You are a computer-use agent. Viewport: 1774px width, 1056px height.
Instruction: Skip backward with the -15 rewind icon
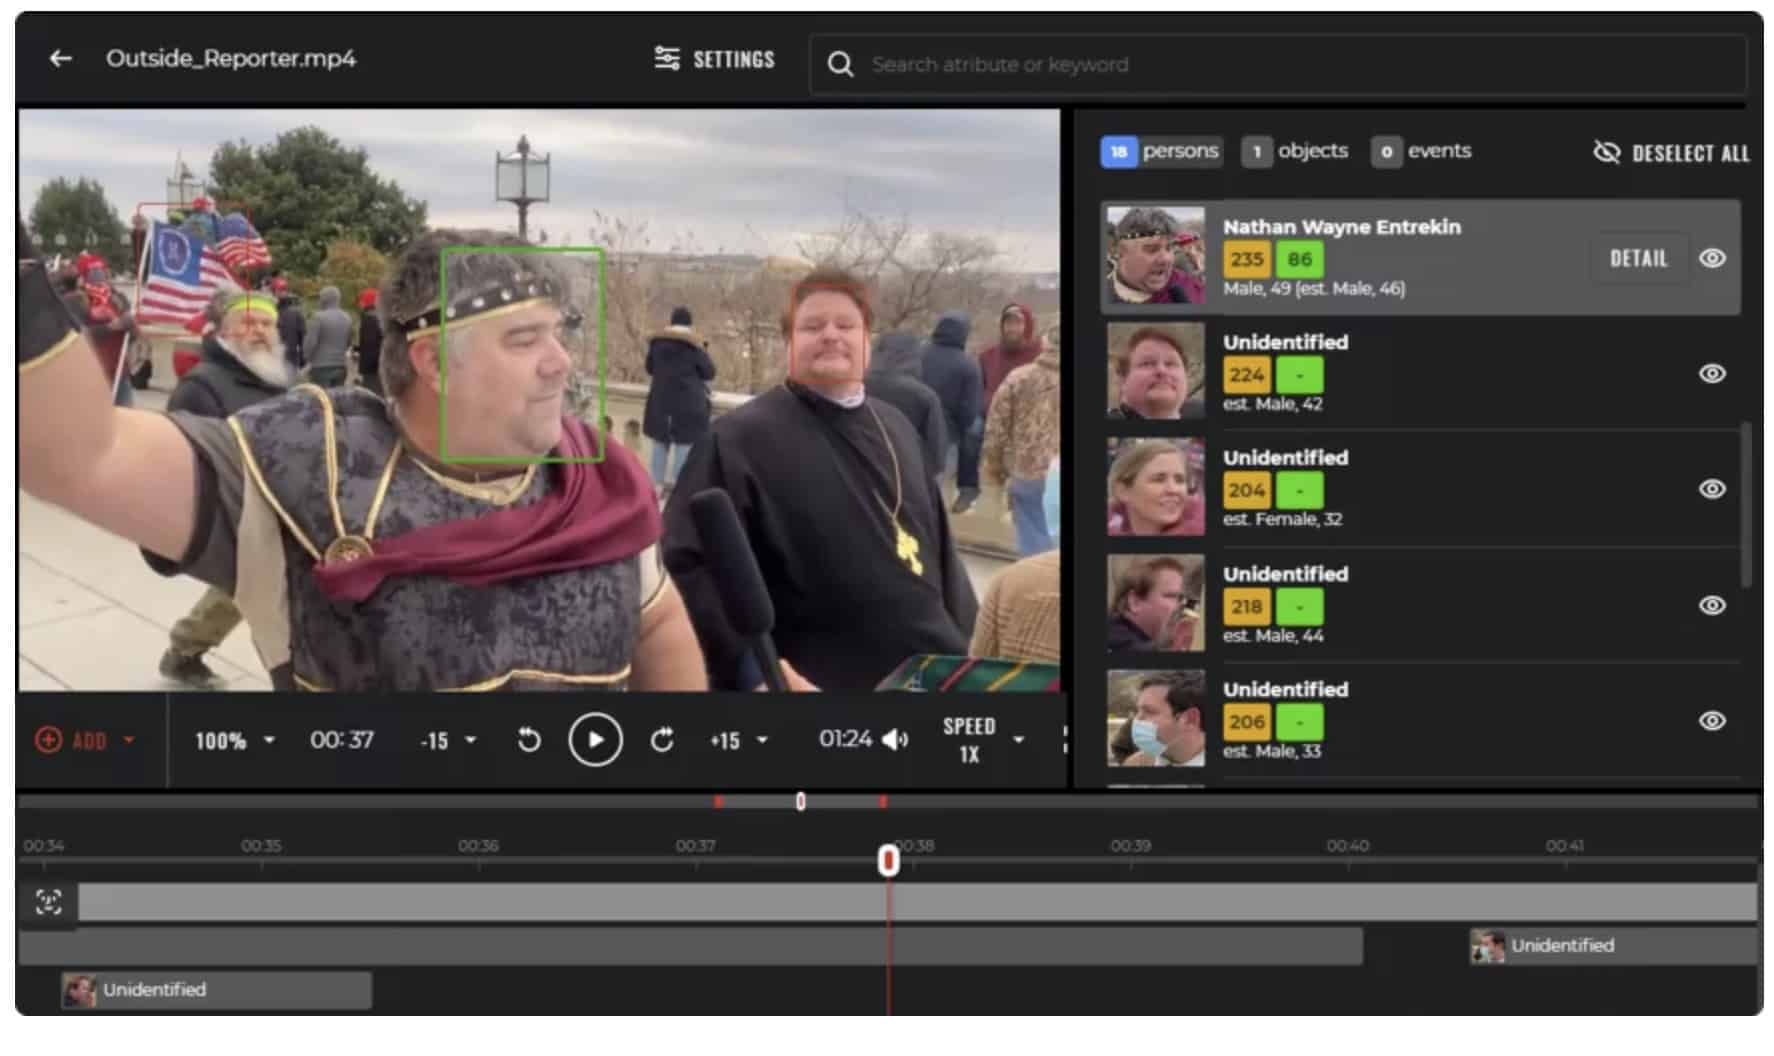[x=435, y=740]
